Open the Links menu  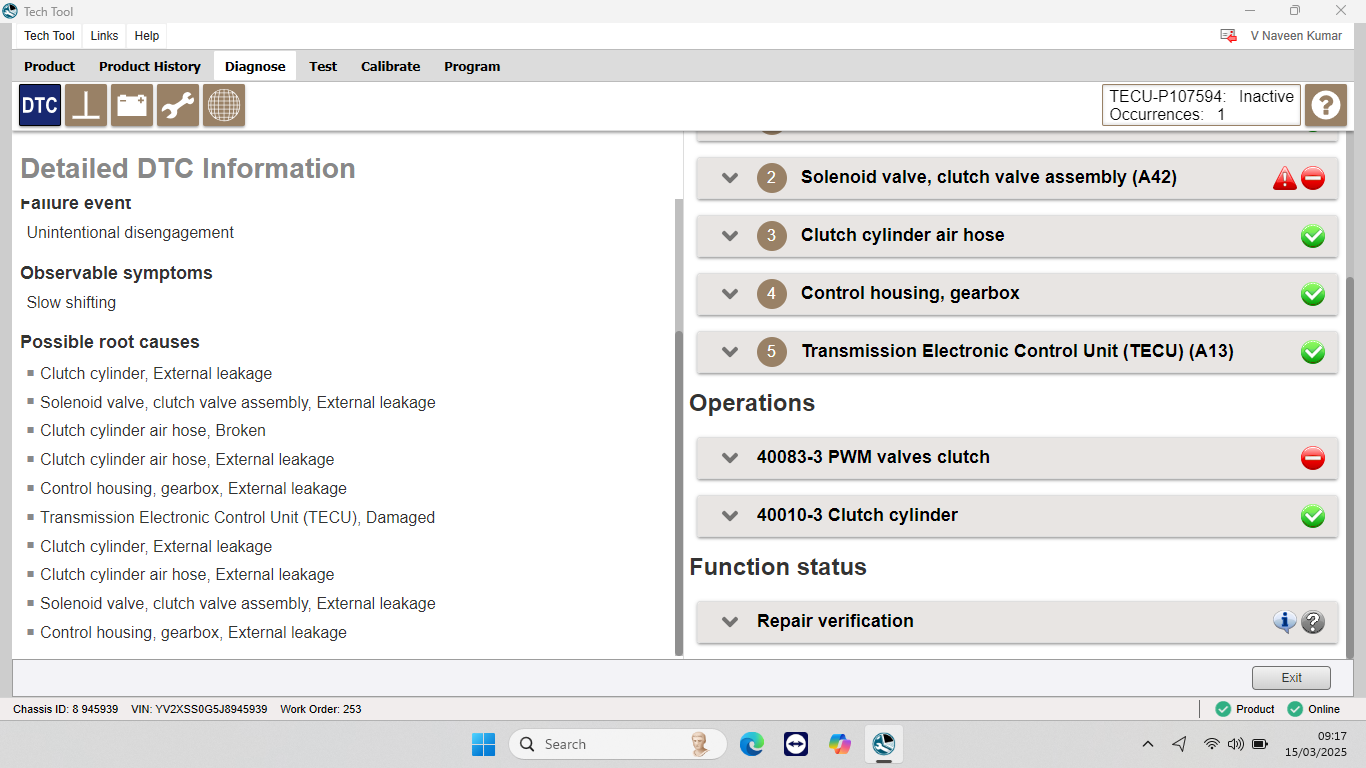(104, 36)
